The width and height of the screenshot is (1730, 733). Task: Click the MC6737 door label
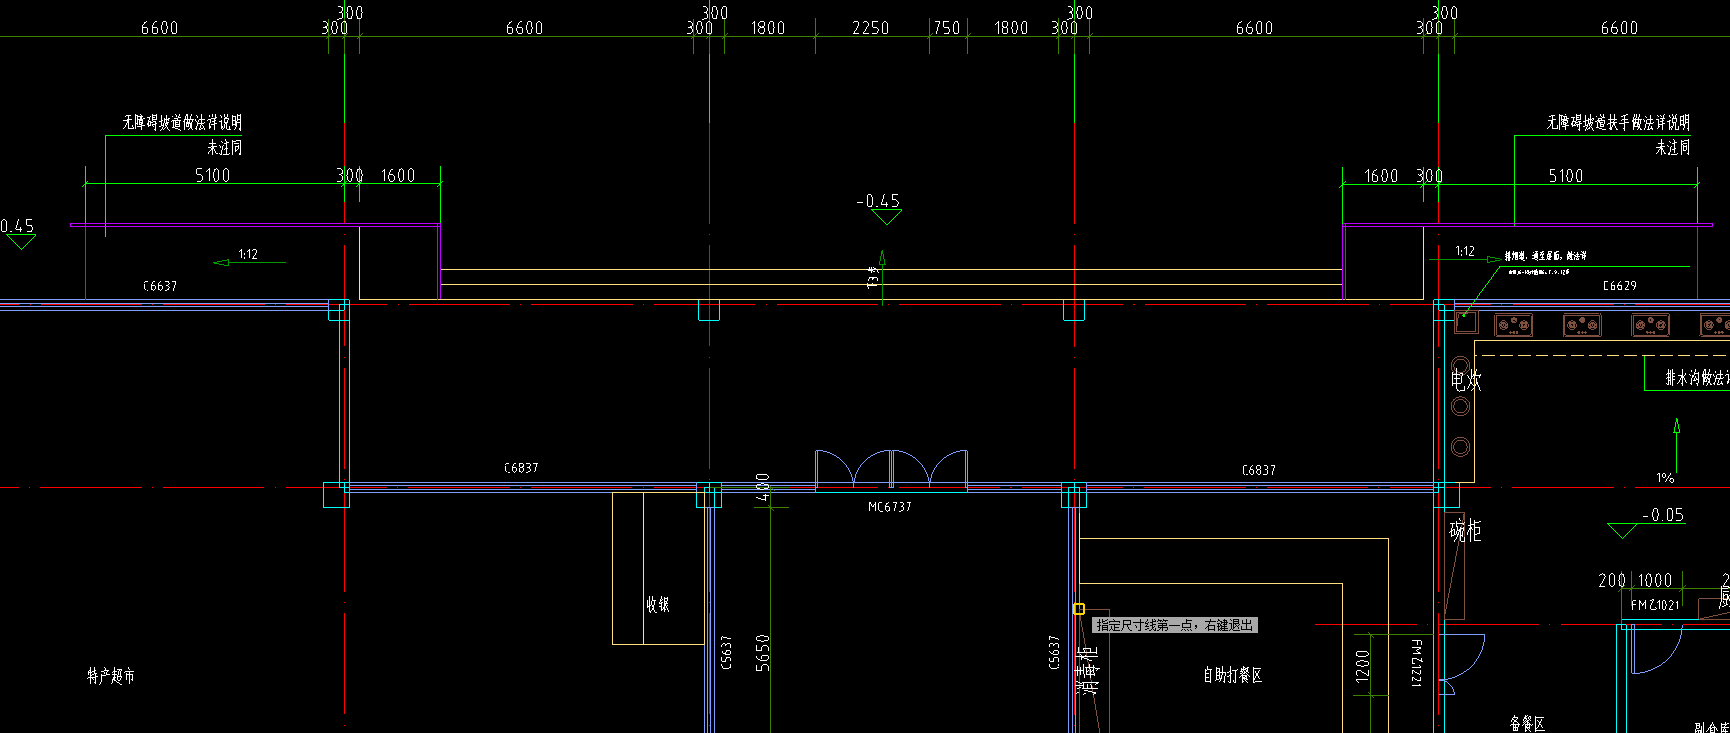[x=889, y=507]
